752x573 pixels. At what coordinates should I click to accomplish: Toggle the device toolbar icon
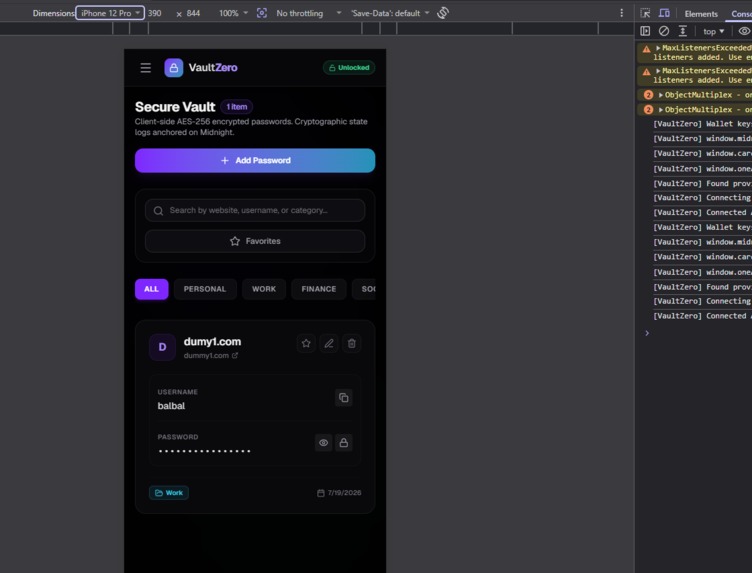(x=664, y=13)
